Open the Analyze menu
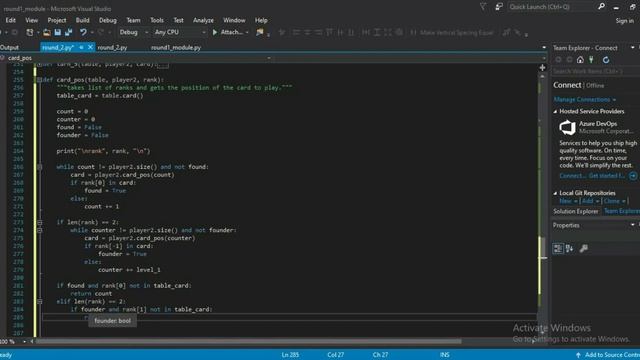Screen dimensions: 640x360 (x=203, y=20)
